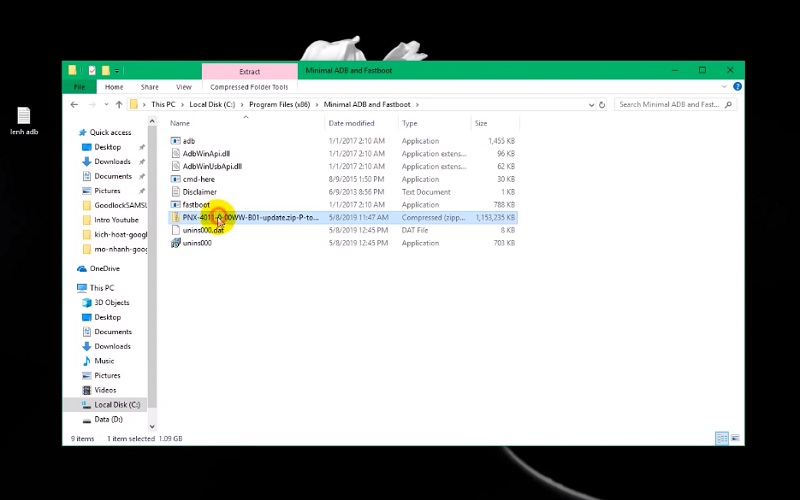This screenshot has height=500, width=800.
Task: Open the Intro Youtube folder
Action: (x=116, y=220)
